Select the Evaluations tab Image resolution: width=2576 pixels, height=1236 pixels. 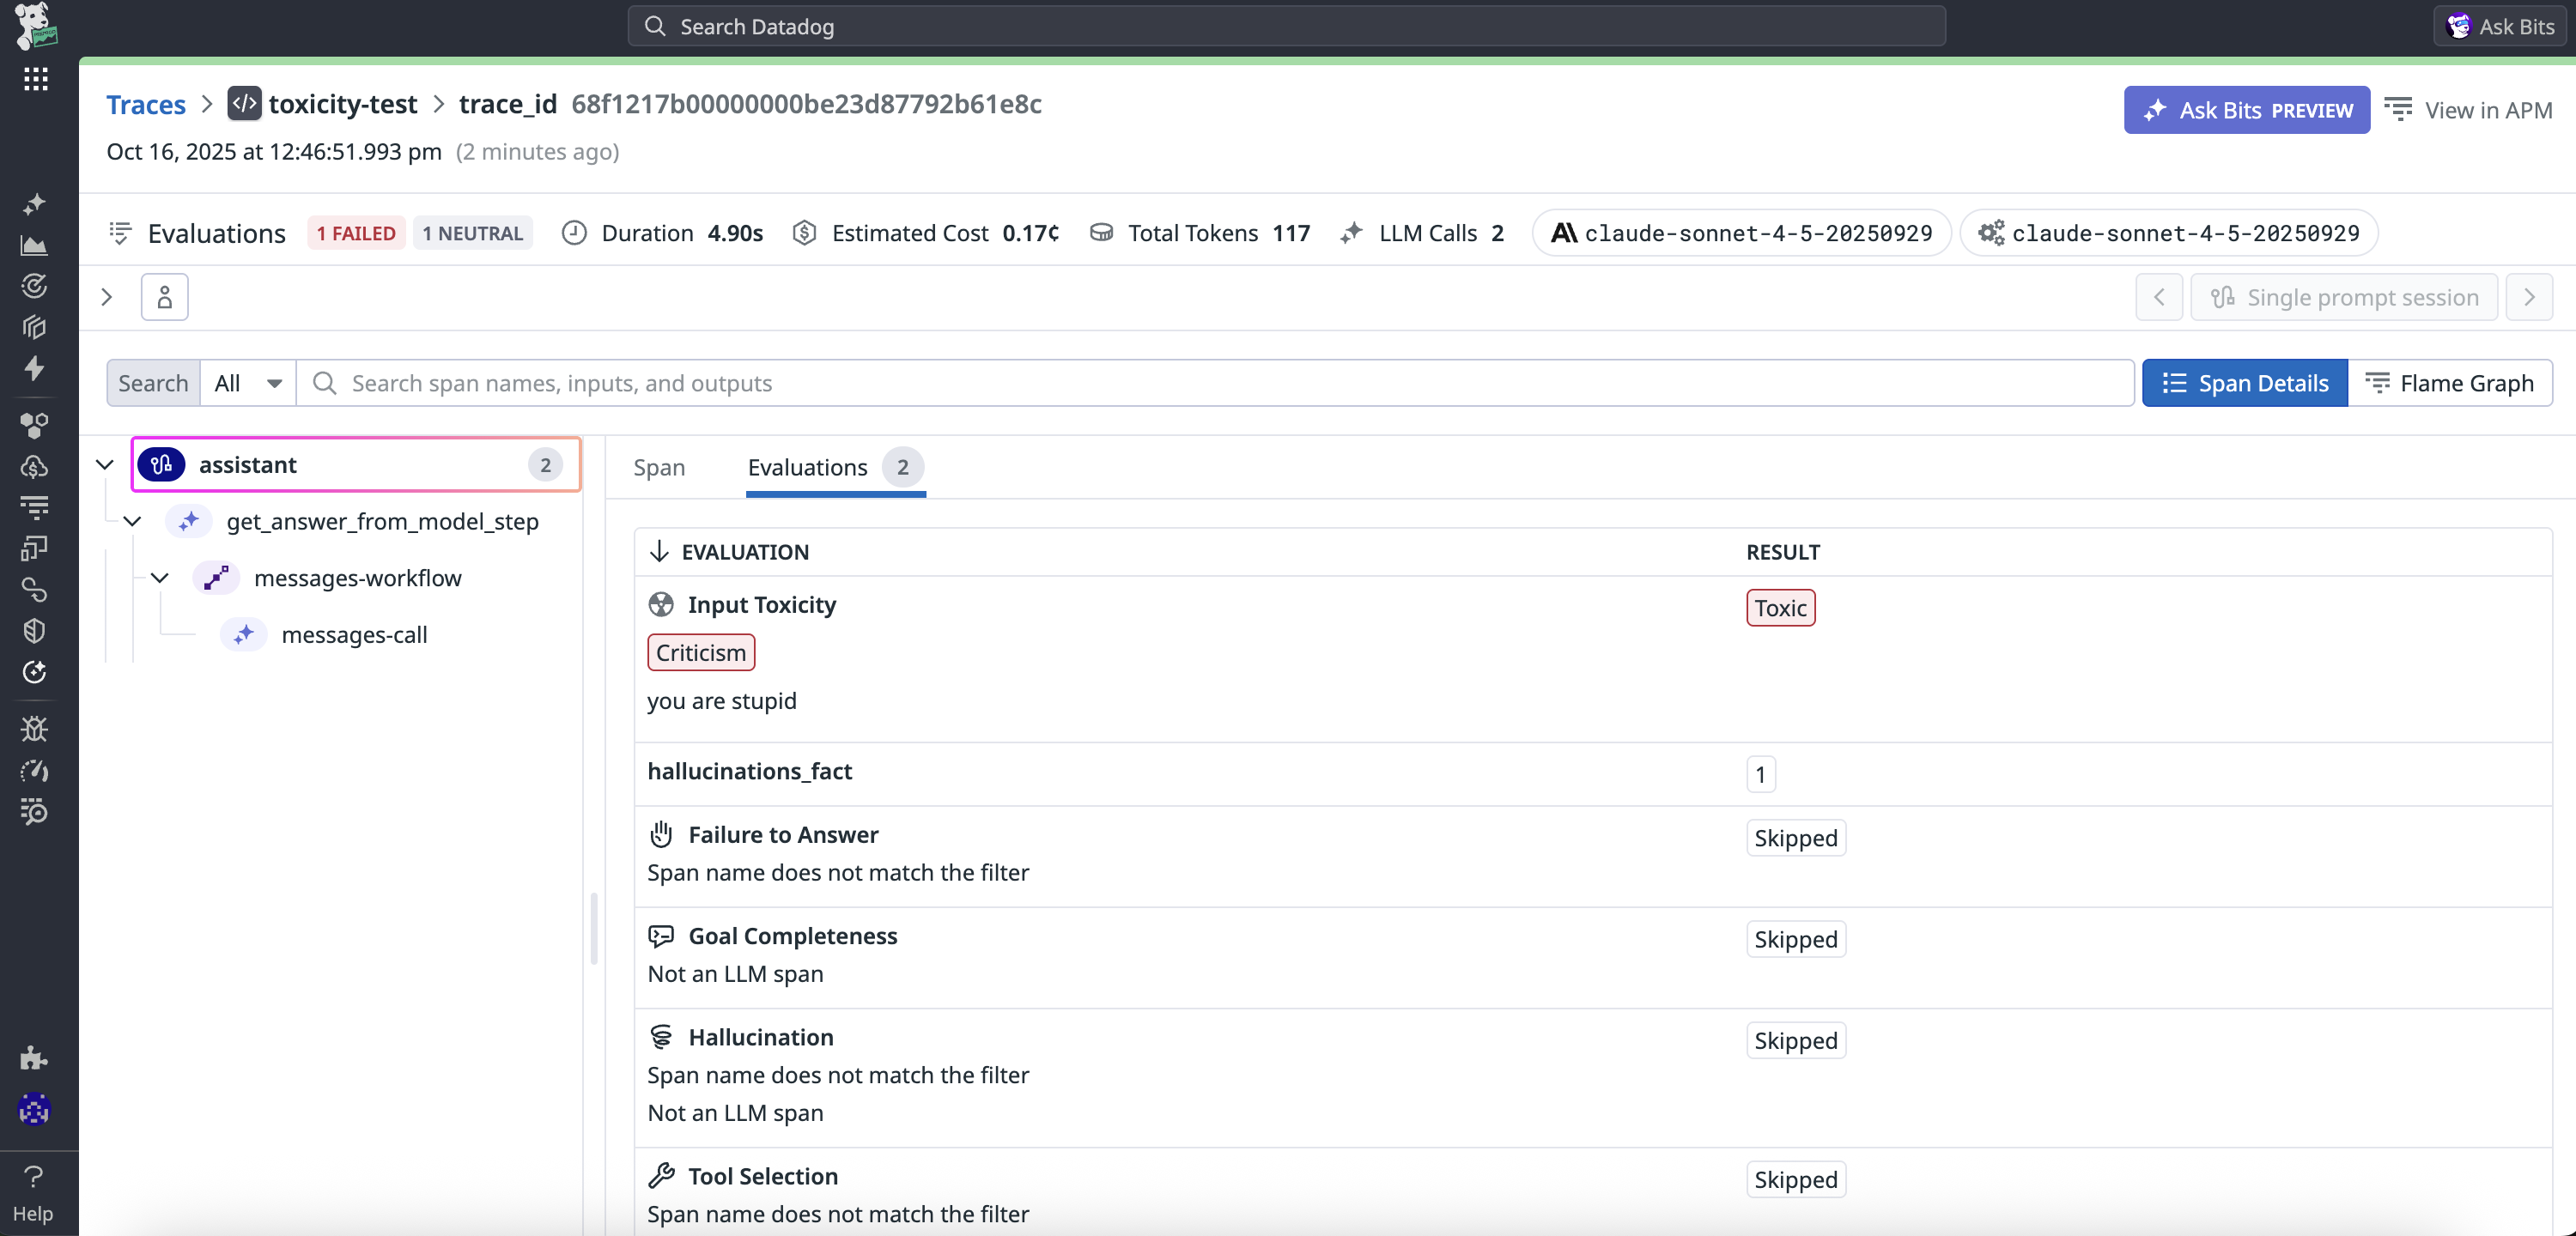808,467
